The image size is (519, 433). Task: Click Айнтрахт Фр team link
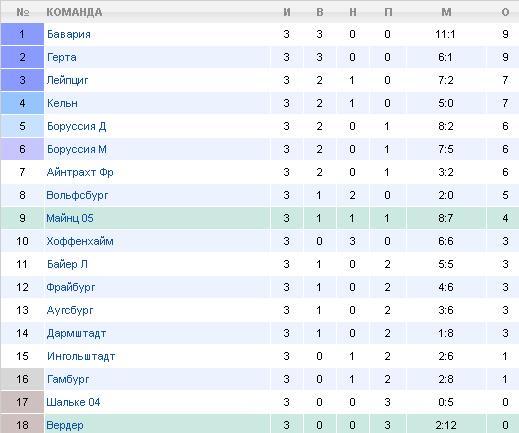click(x=80, y=172)
